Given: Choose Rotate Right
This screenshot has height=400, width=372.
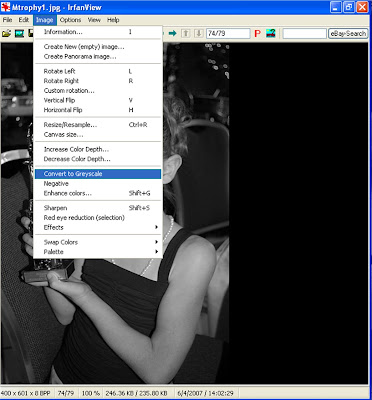Looking at the screenshot, I should 98,81.
